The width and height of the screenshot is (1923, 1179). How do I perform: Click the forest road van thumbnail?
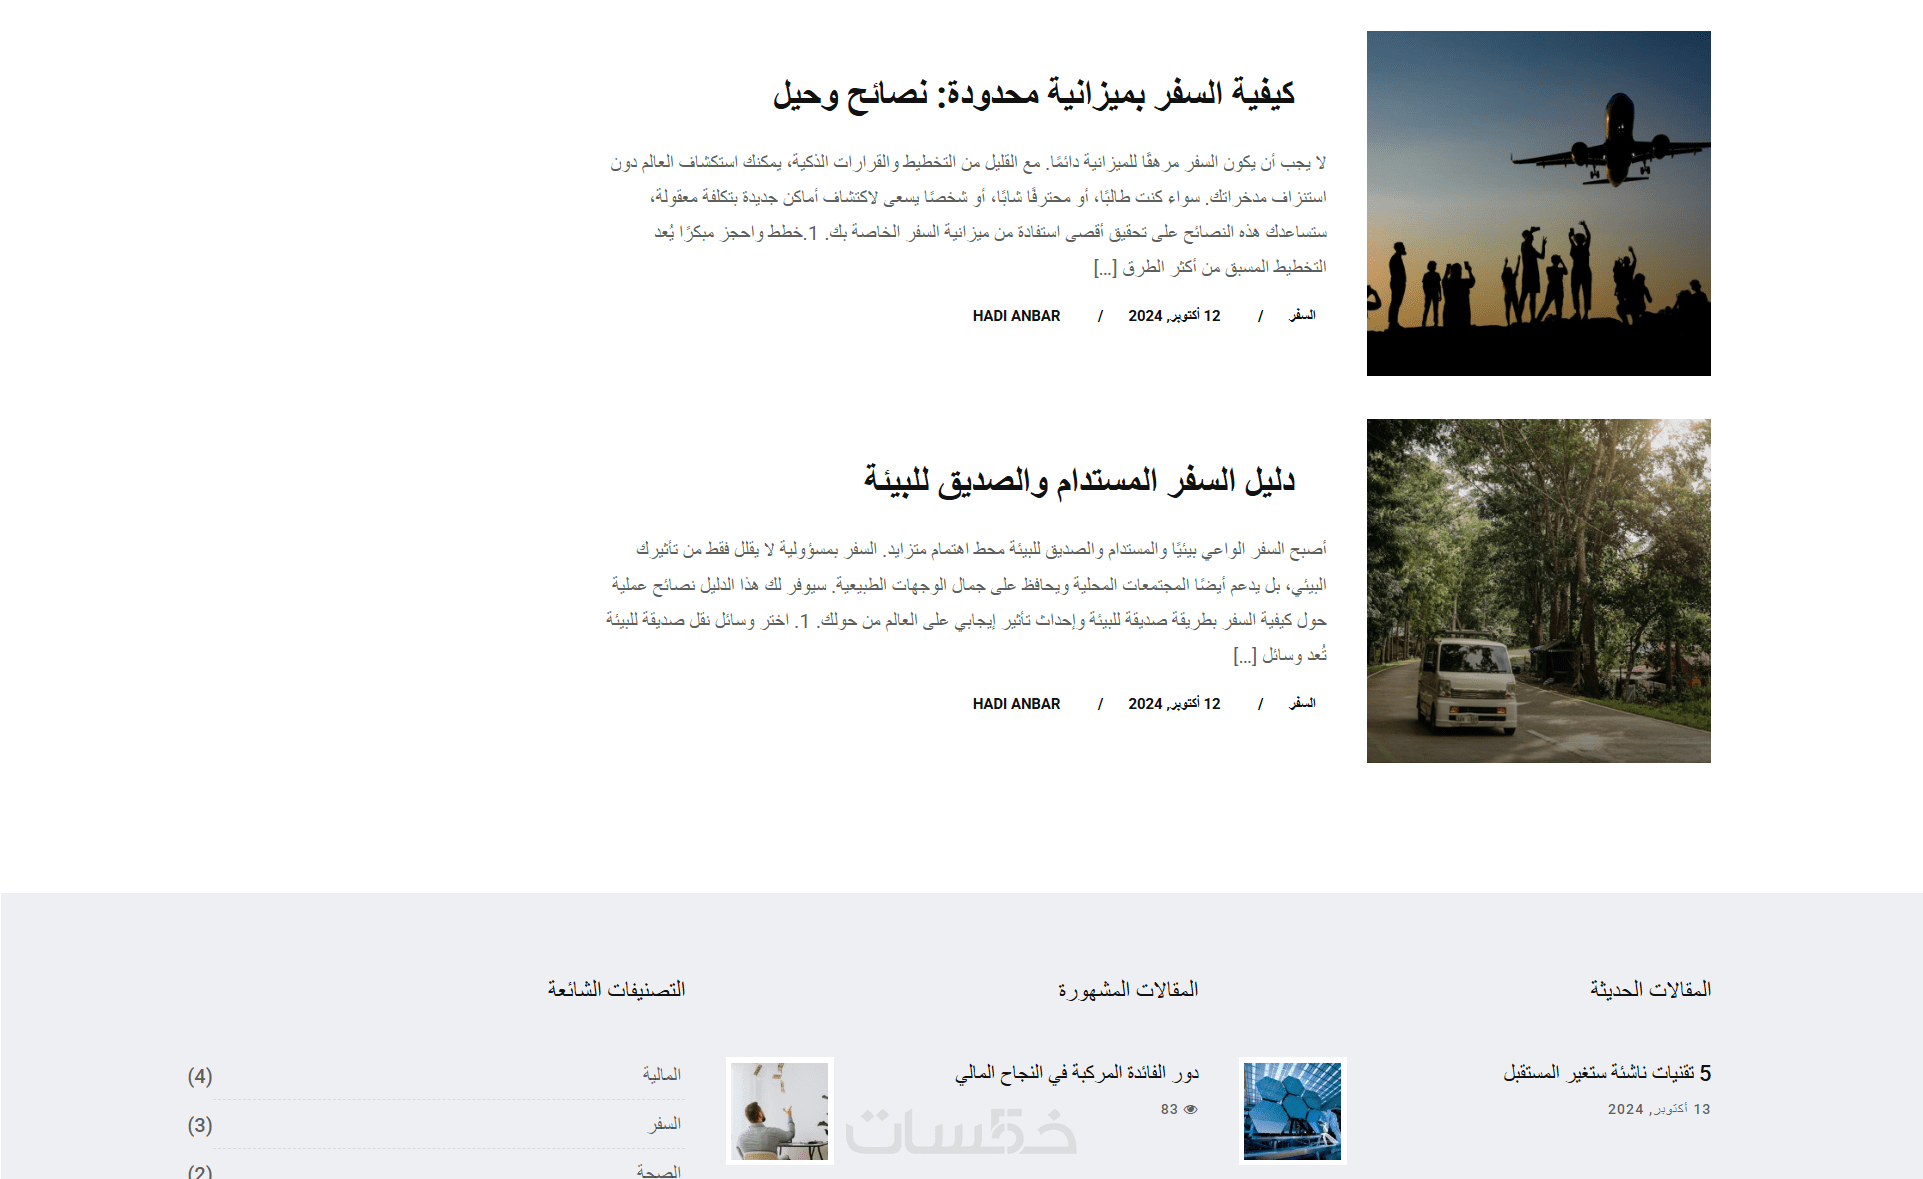click(x=1538, y=591)
